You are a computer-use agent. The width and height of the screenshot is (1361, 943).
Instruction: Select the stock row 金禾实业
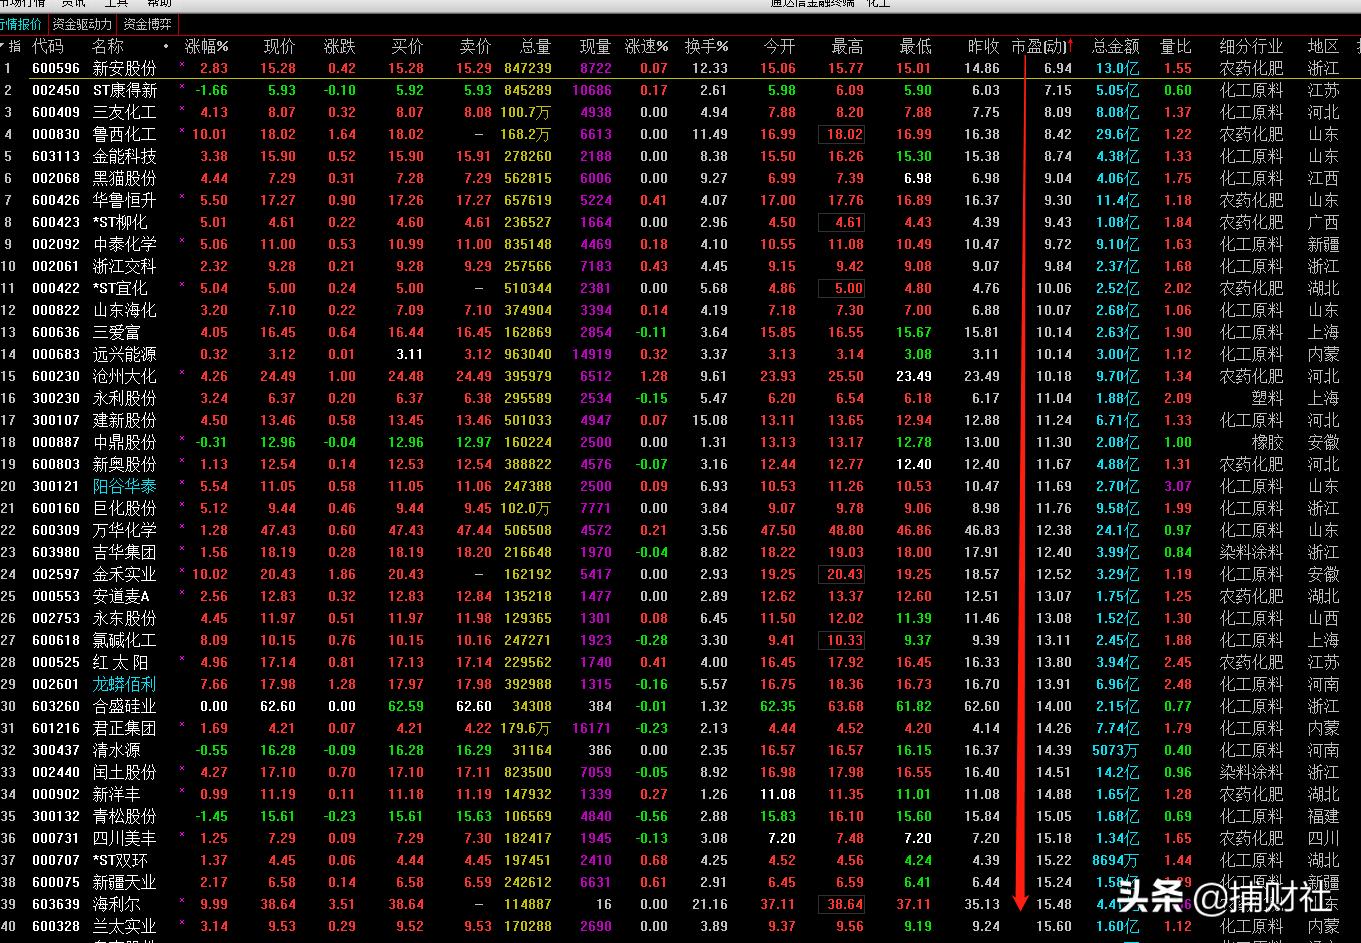click(x=124, y=574)
